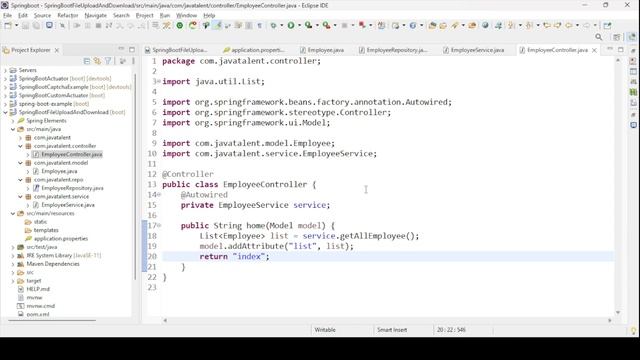Switch to the EmployeeRepository.java editor tab
640x360 pixels.
(393, 50)
